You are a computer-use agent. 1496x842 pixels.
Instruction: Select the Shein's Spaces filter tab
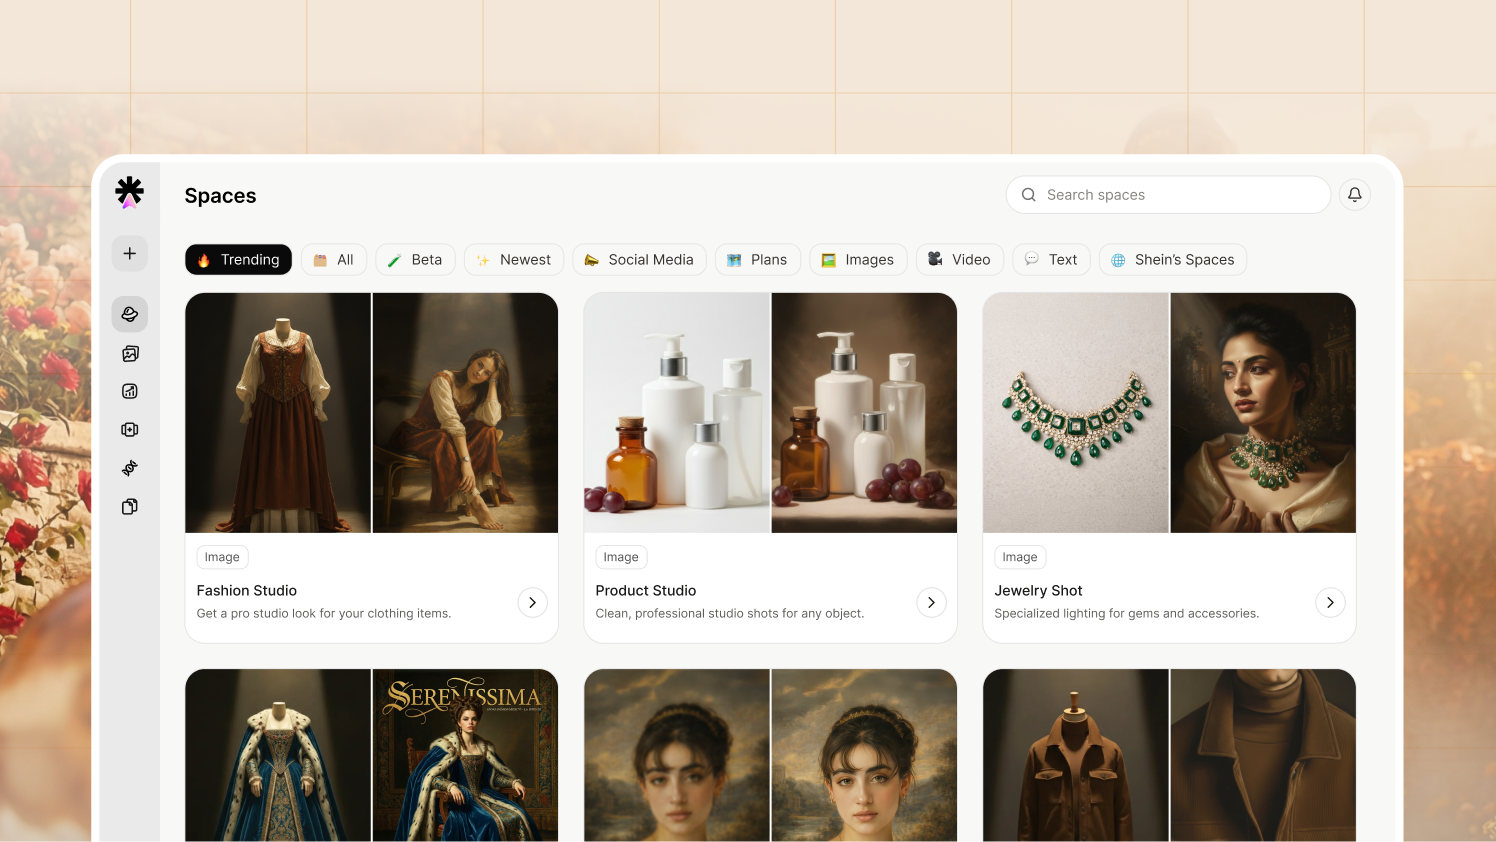(1173, 259)
